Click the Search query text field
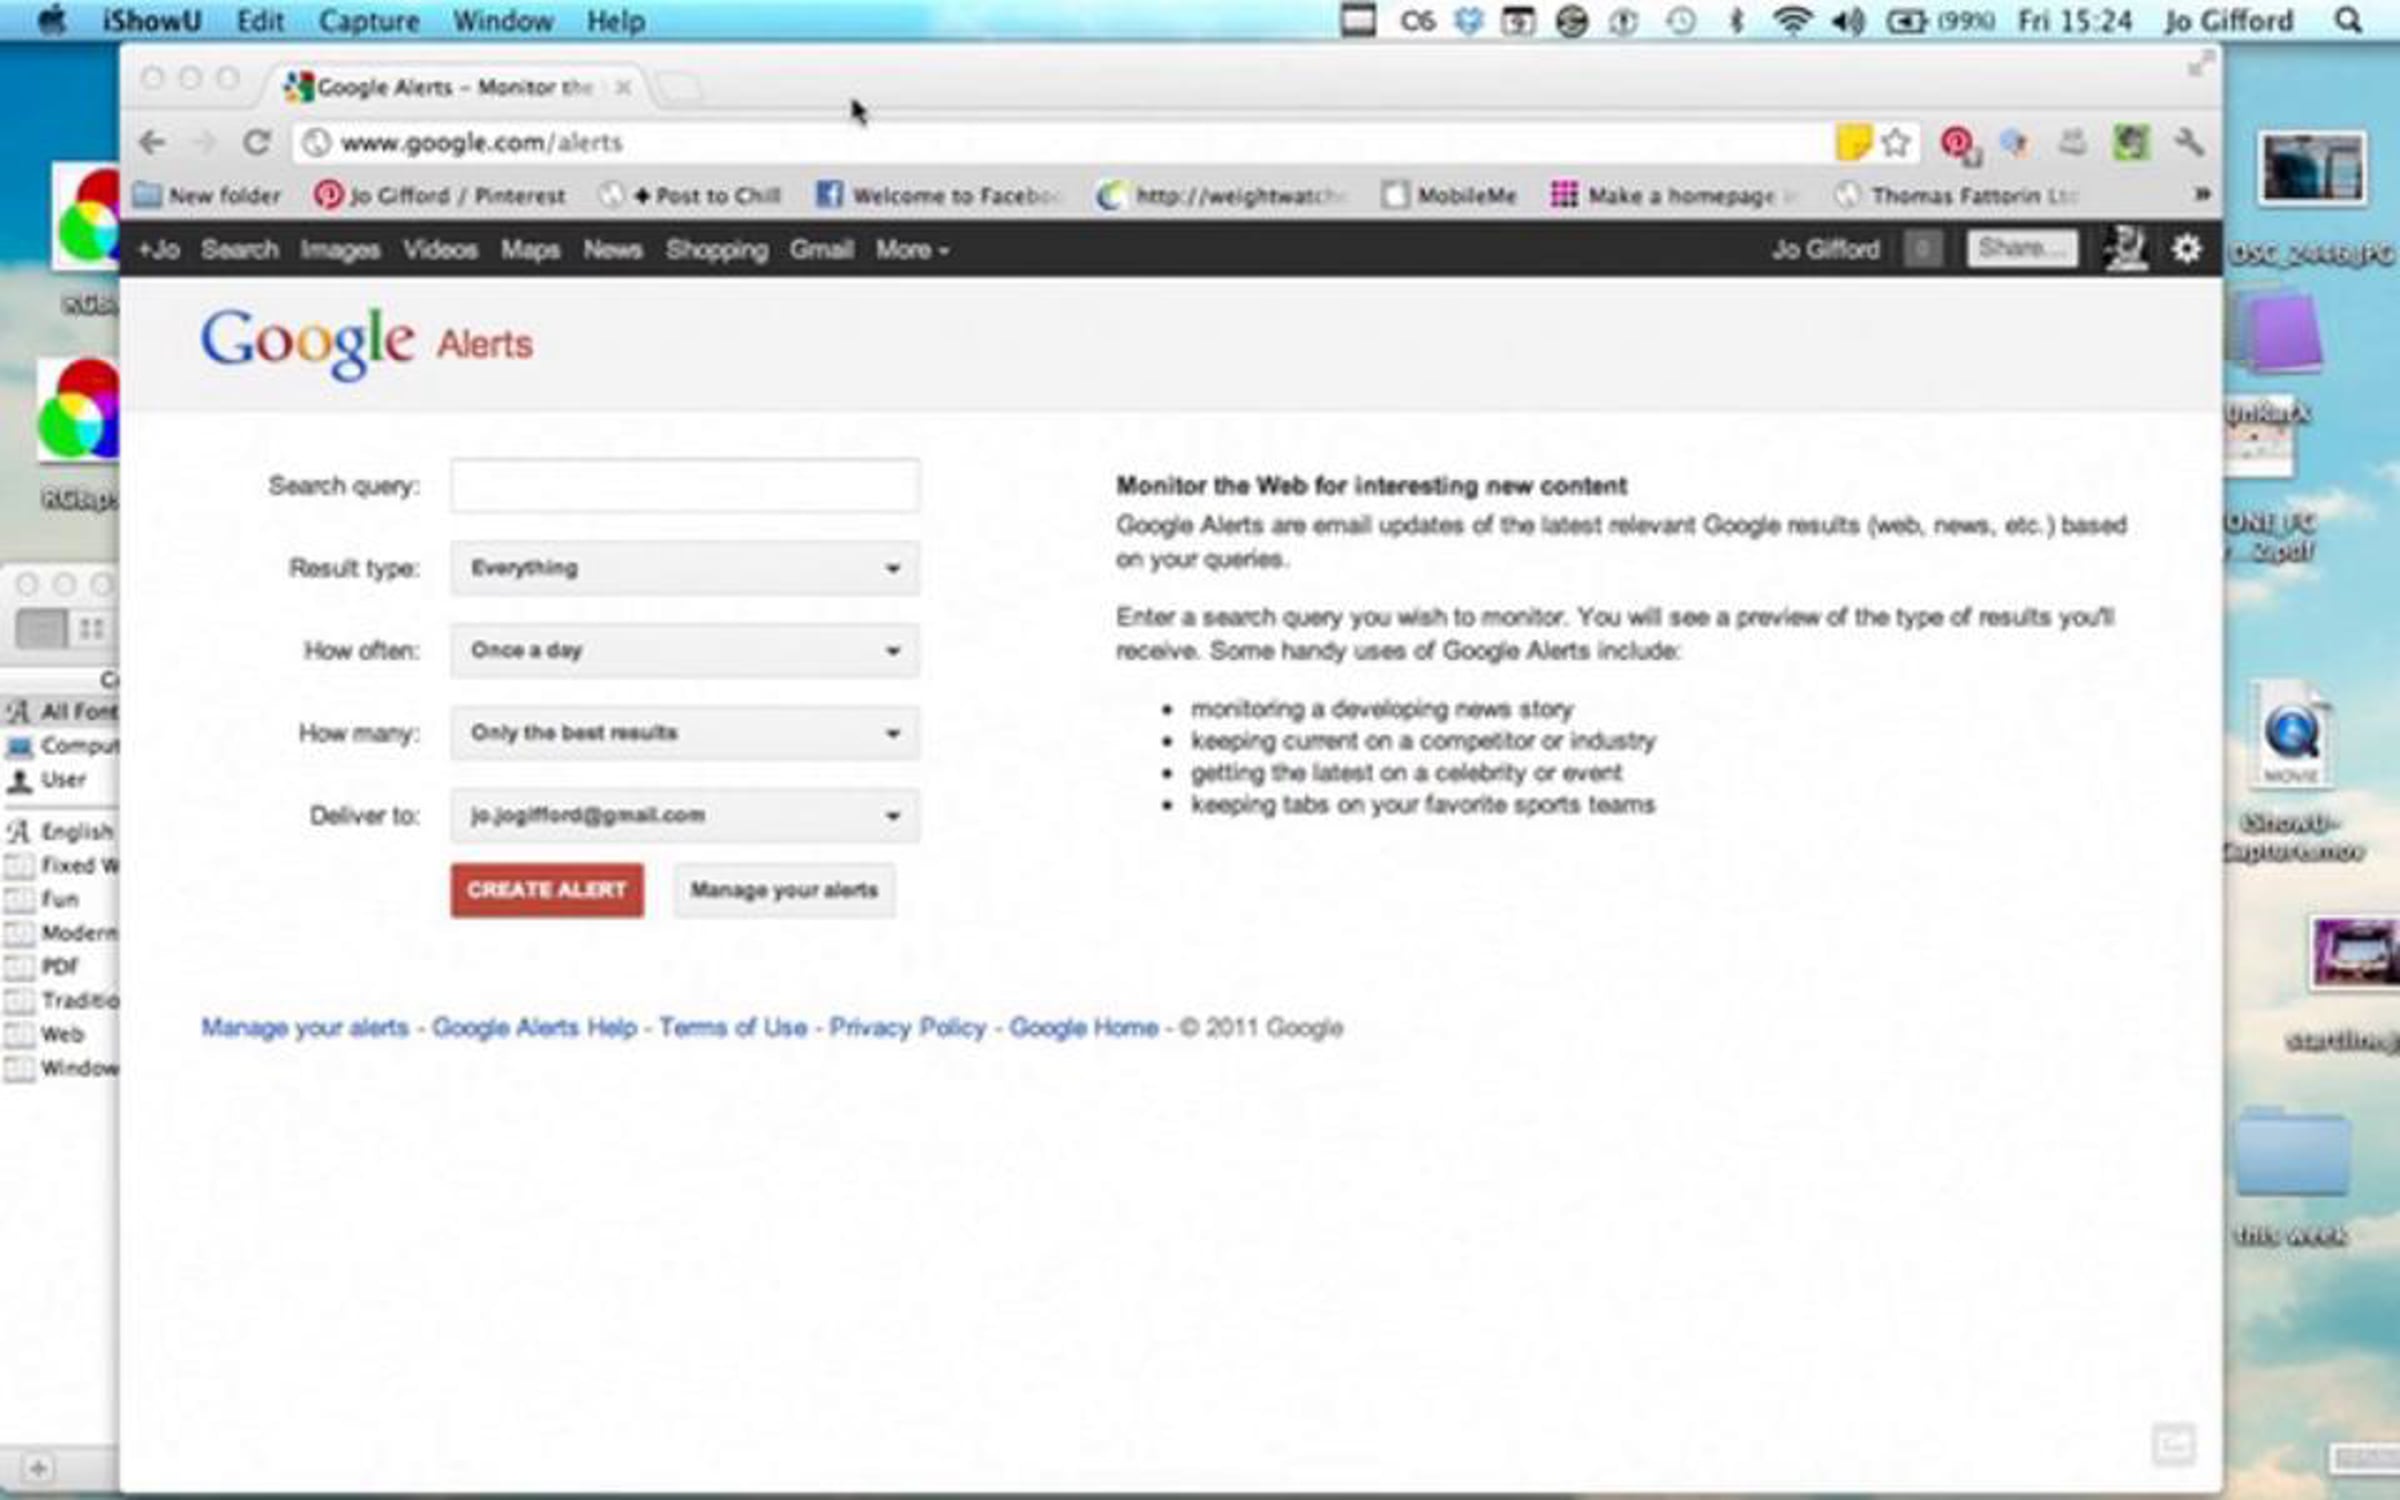This screenshot has height=1500, width=2400. (684, 486)
